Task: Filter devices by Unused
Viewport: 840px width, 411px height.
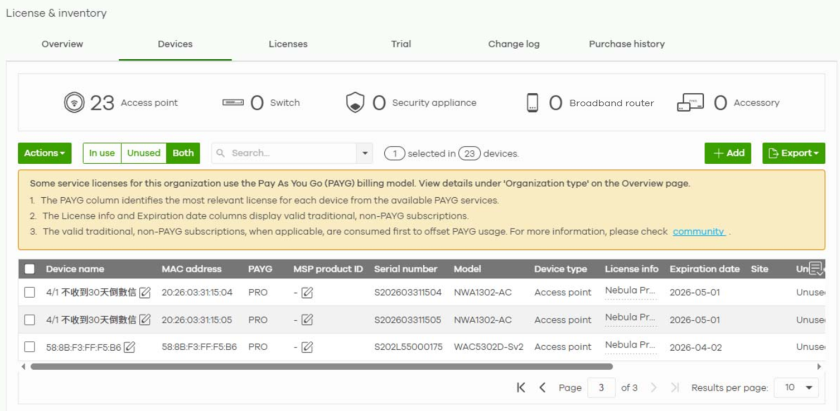Action: pyautogui.click(x=144, y=153)
